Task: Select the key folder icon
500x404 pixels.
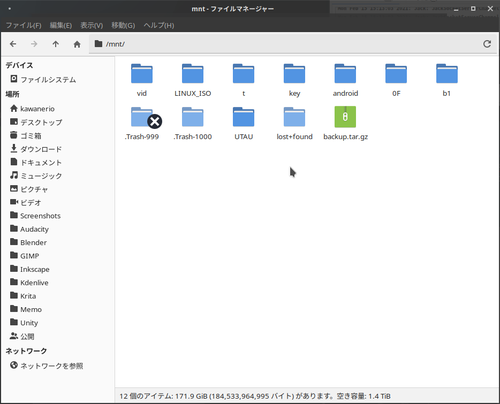Action: pyautogui.click(x=294, y=73)
